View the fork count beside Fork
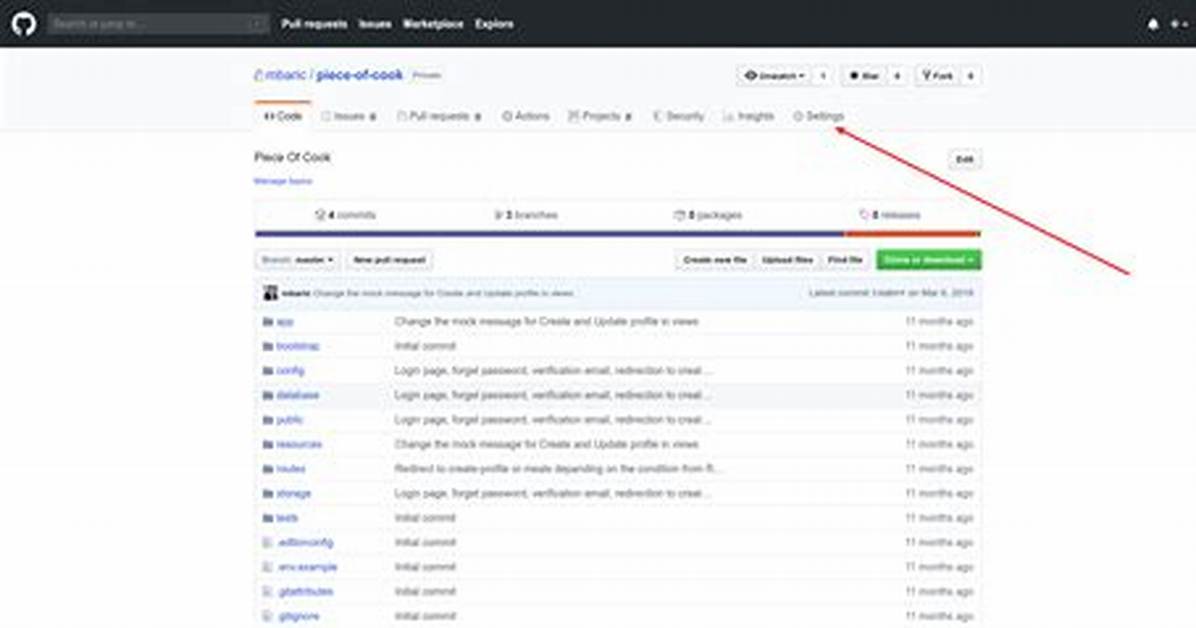1196x628 pixels. pos(970,76)
